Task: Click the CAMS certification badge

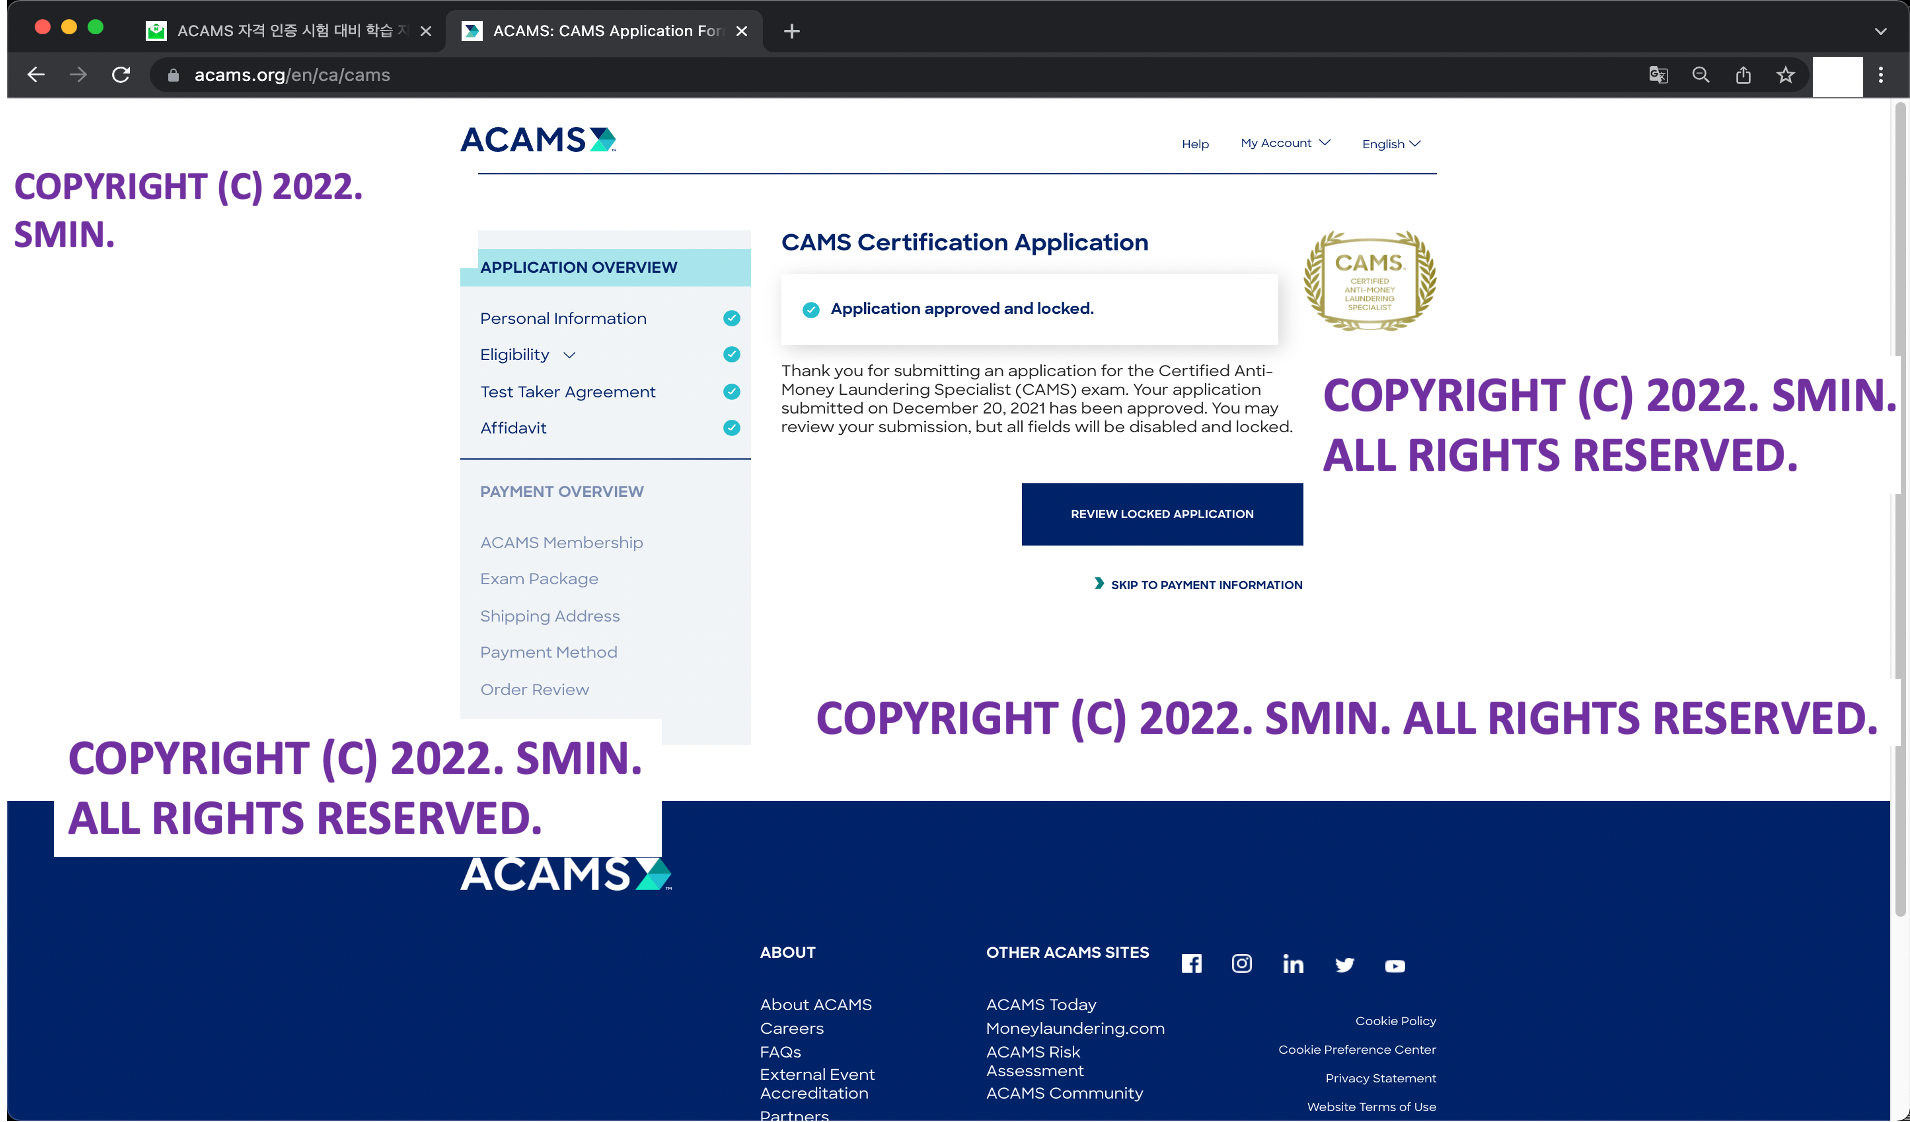Action: [x=1370, y=281]
